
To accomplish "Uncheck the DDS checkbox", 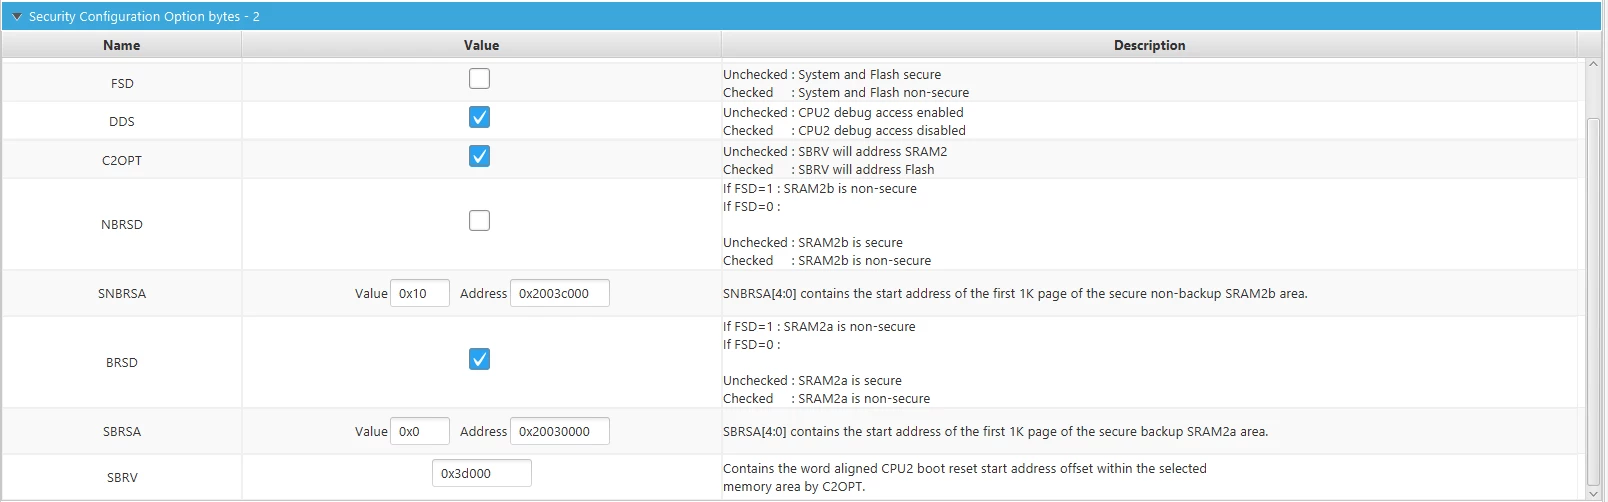I will [480, 118].
